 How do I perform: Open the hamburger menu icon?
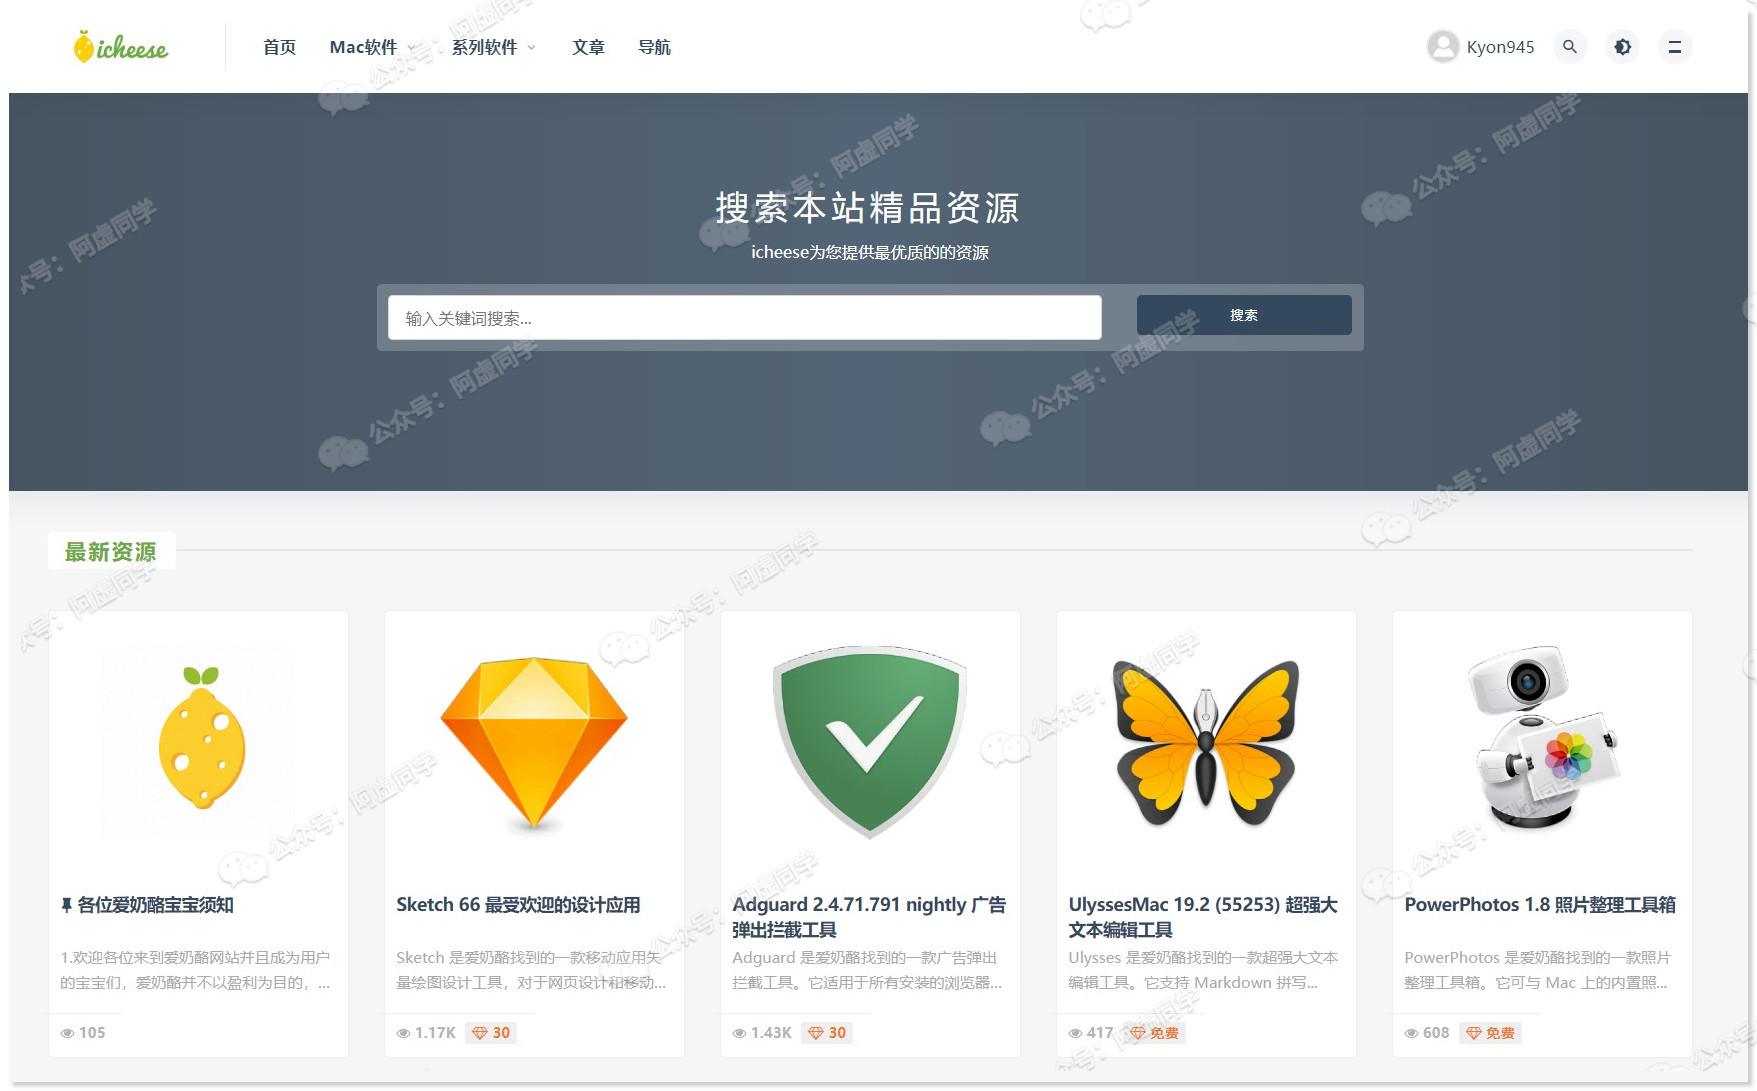tap(1675, 47)
